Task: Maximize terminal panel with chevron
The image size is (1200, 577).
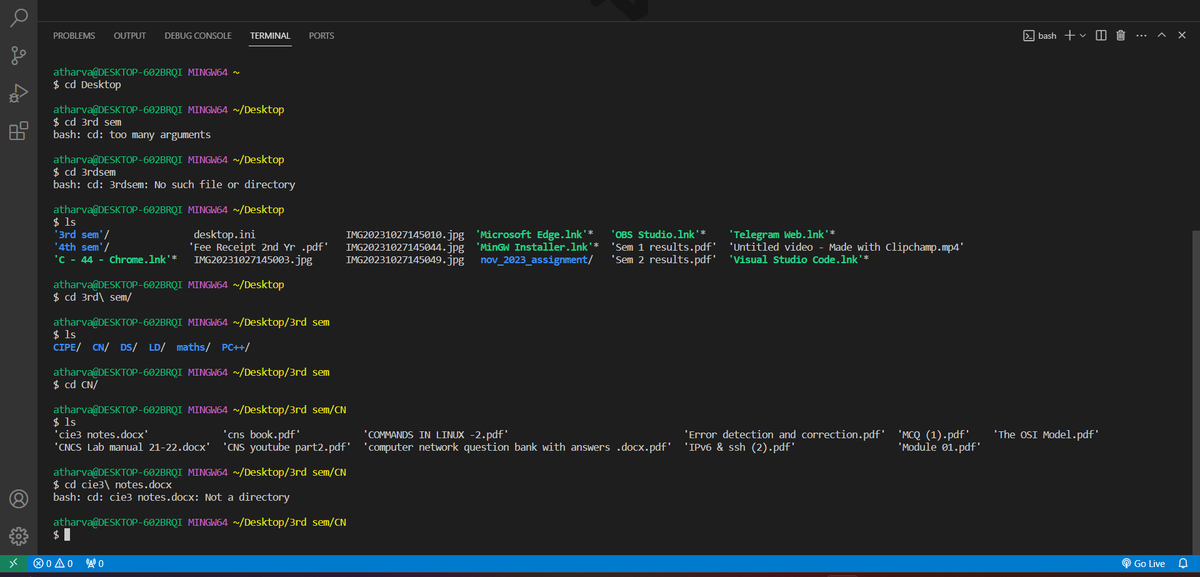Action: (x=1161, y=35)
